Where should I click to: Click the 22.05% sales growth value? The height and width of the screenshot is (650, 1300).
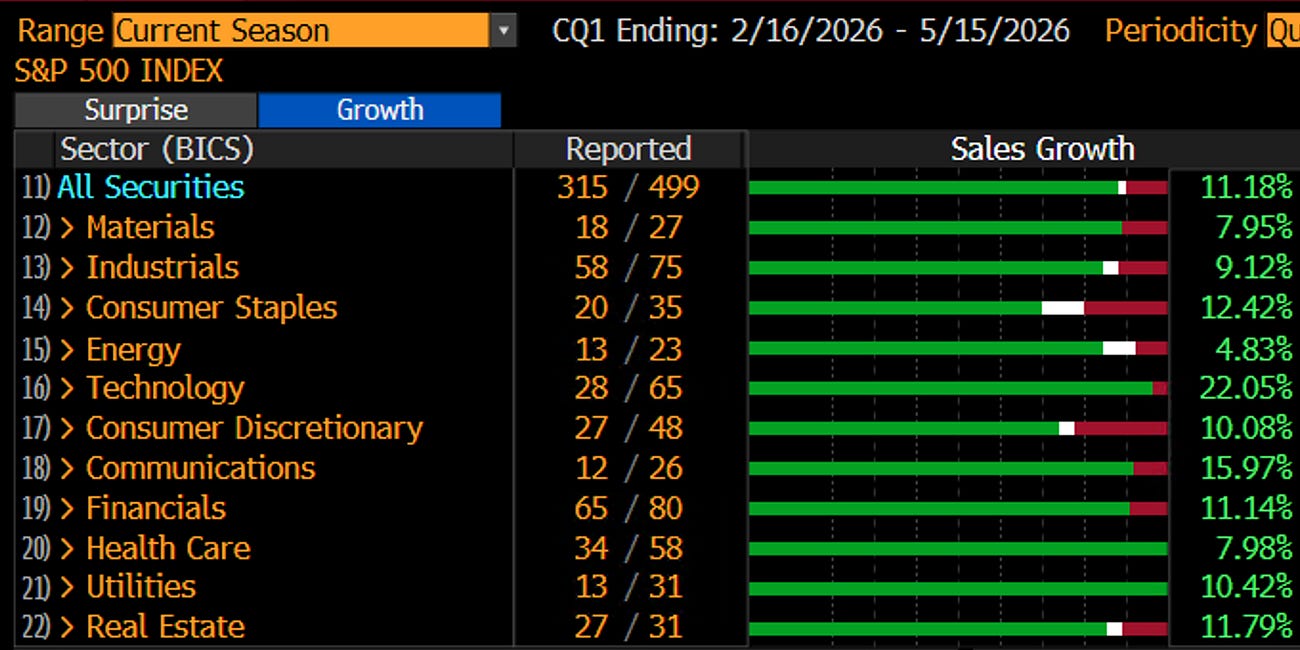(x=1246, y=387)
